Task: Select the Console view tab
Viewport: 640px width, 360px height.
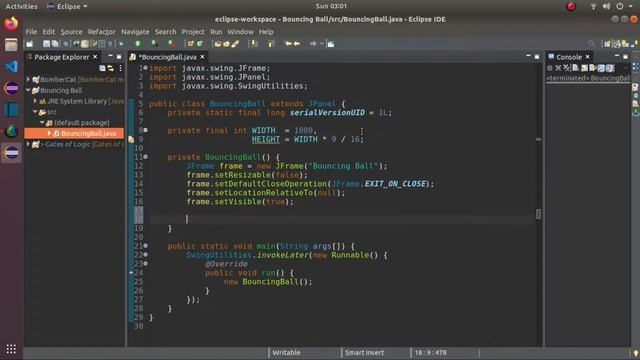Action: click(569, 57)
